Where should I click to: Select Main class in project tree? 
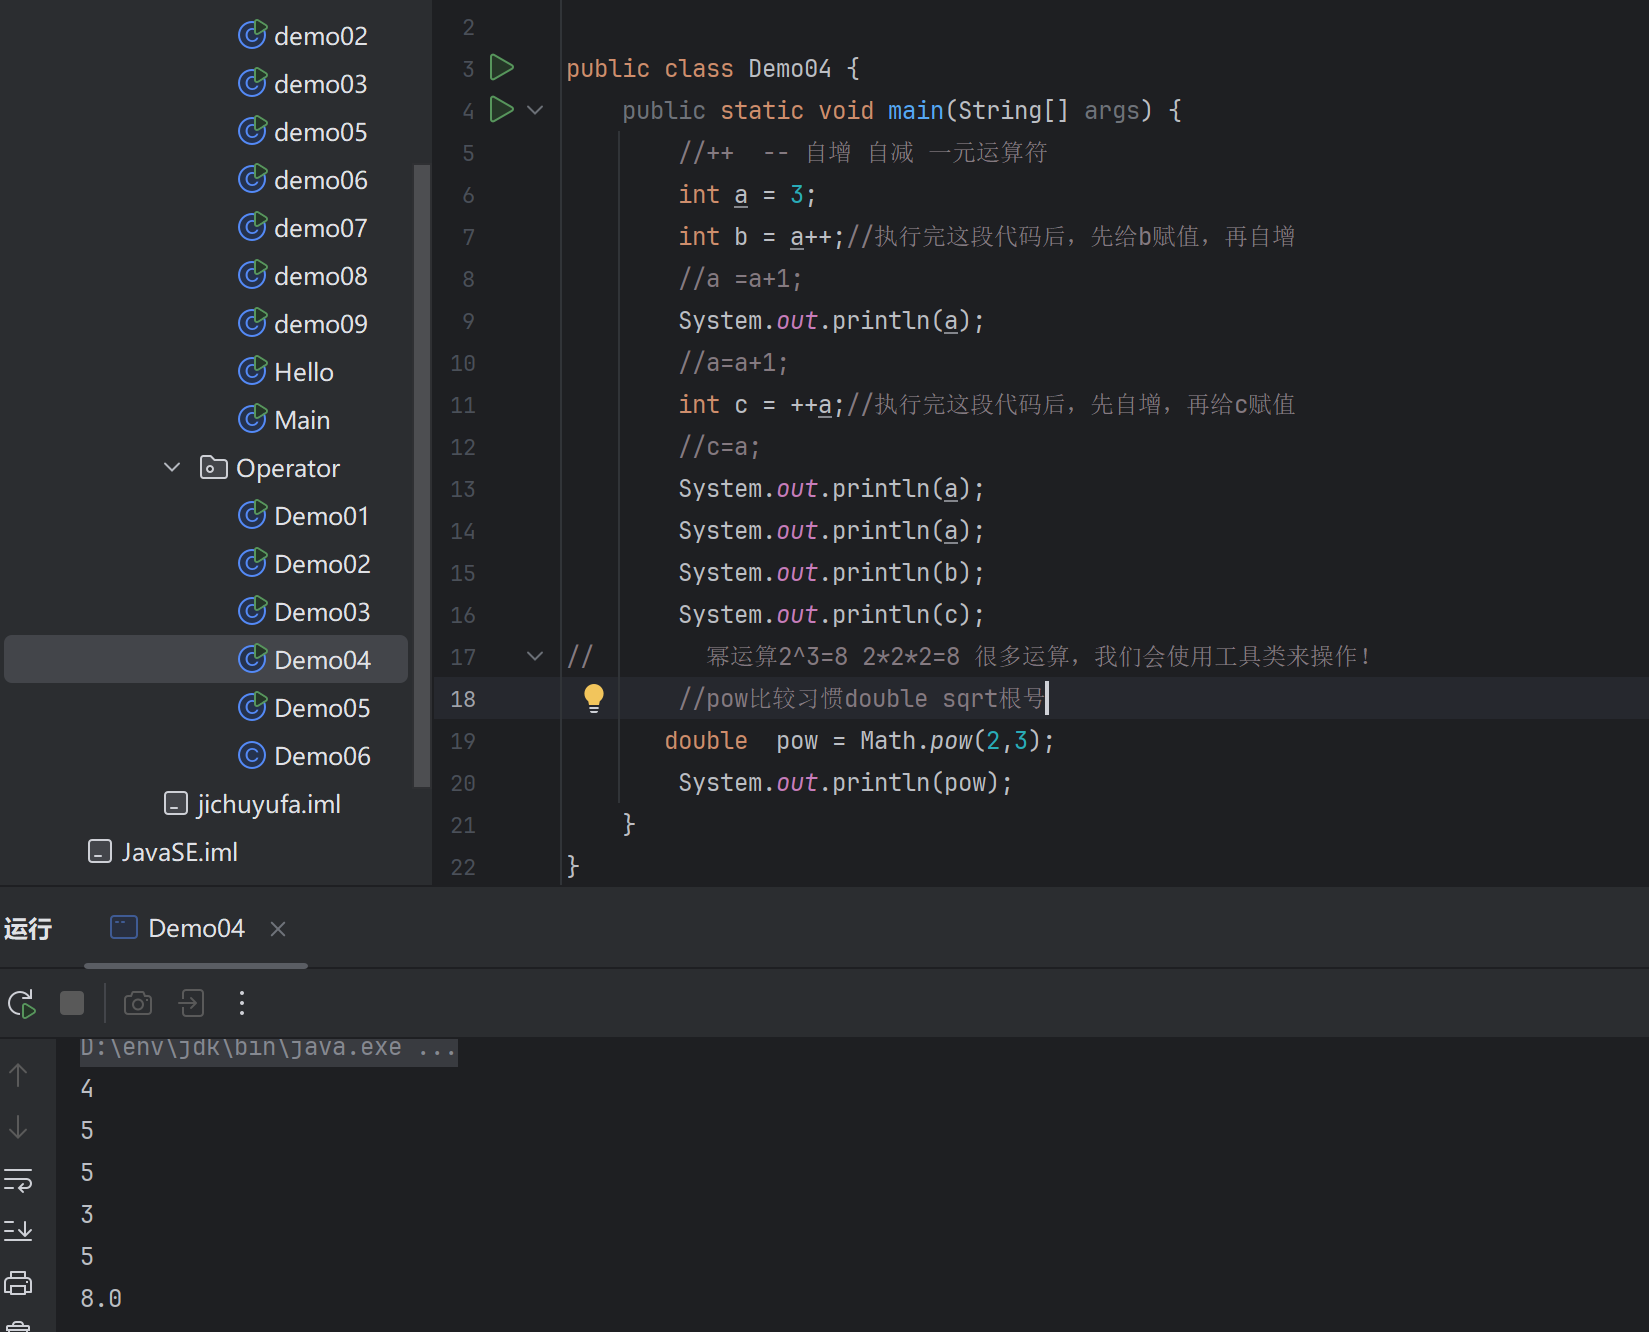pyautogui.click(x=284, y=420)
